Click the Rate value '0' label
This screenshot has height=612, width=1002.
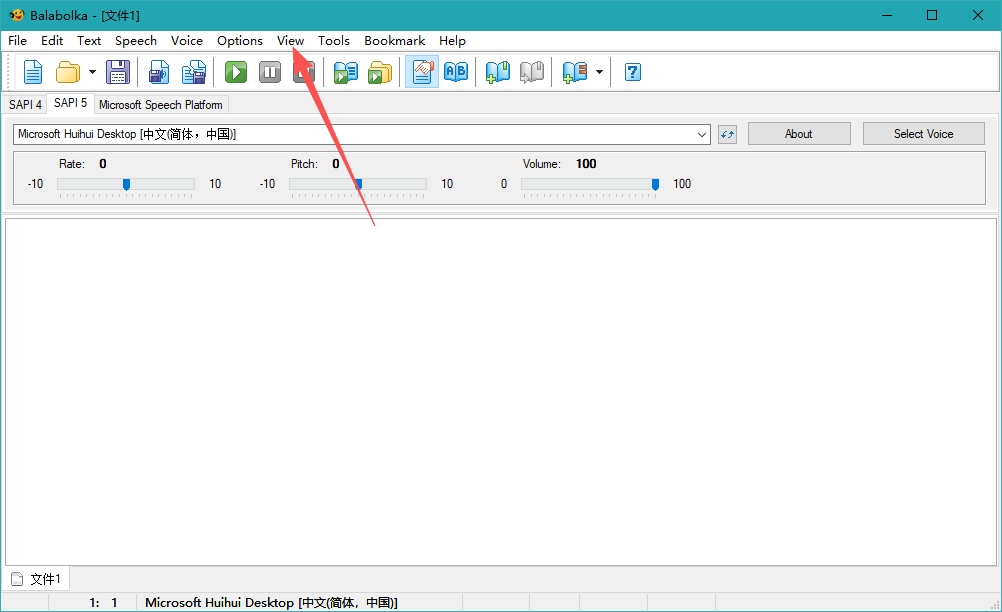click(103, 164)
